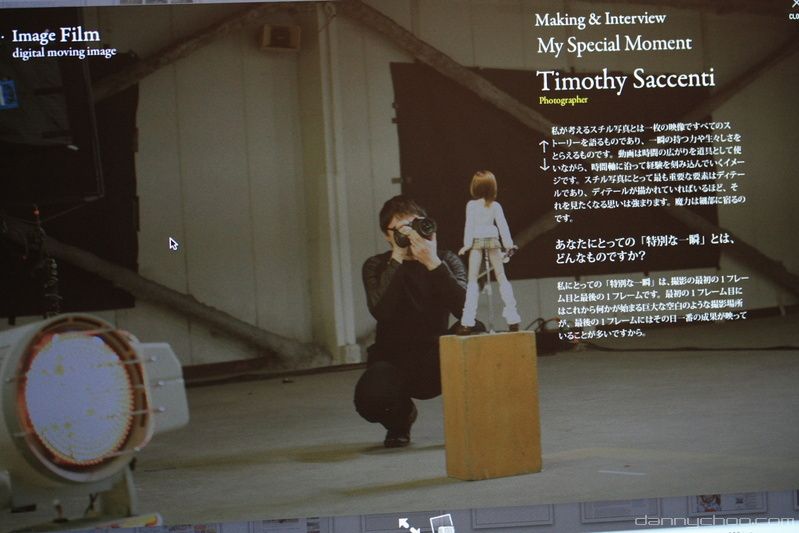
Task: Click the first Japanese interview paragraph
Action: [650, 173]
